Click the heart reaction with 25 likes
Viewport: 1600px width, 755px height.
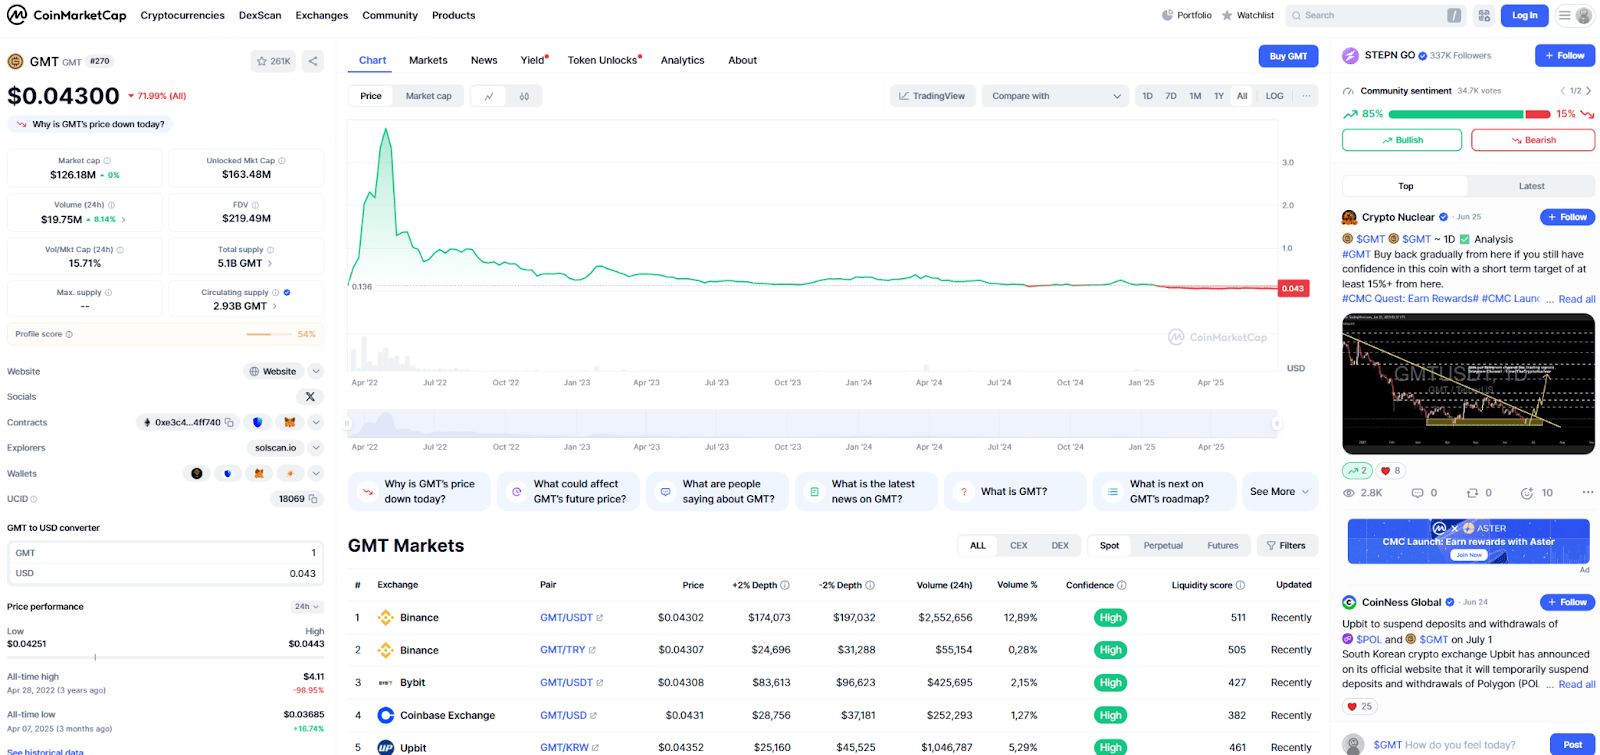tap(1359, 706)
